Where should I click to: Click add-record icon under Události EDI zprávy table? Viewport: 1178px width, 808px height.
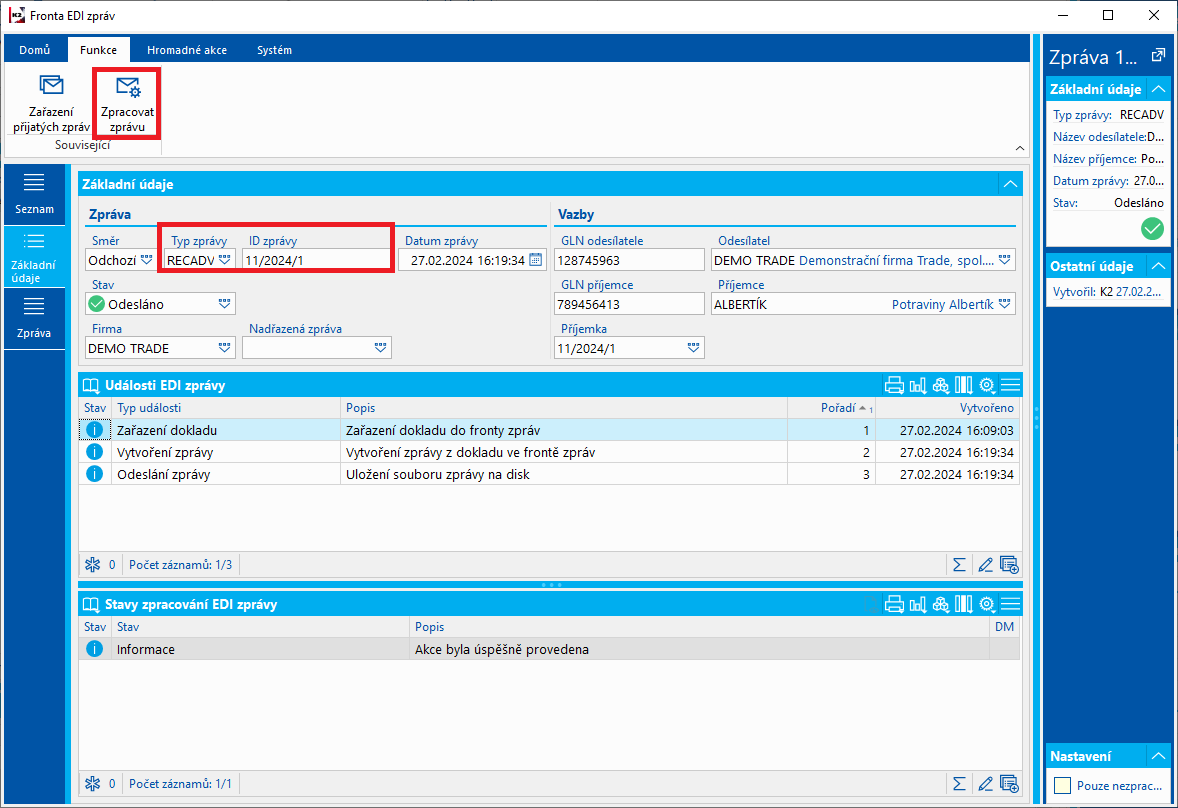(x=1009, y=565)
